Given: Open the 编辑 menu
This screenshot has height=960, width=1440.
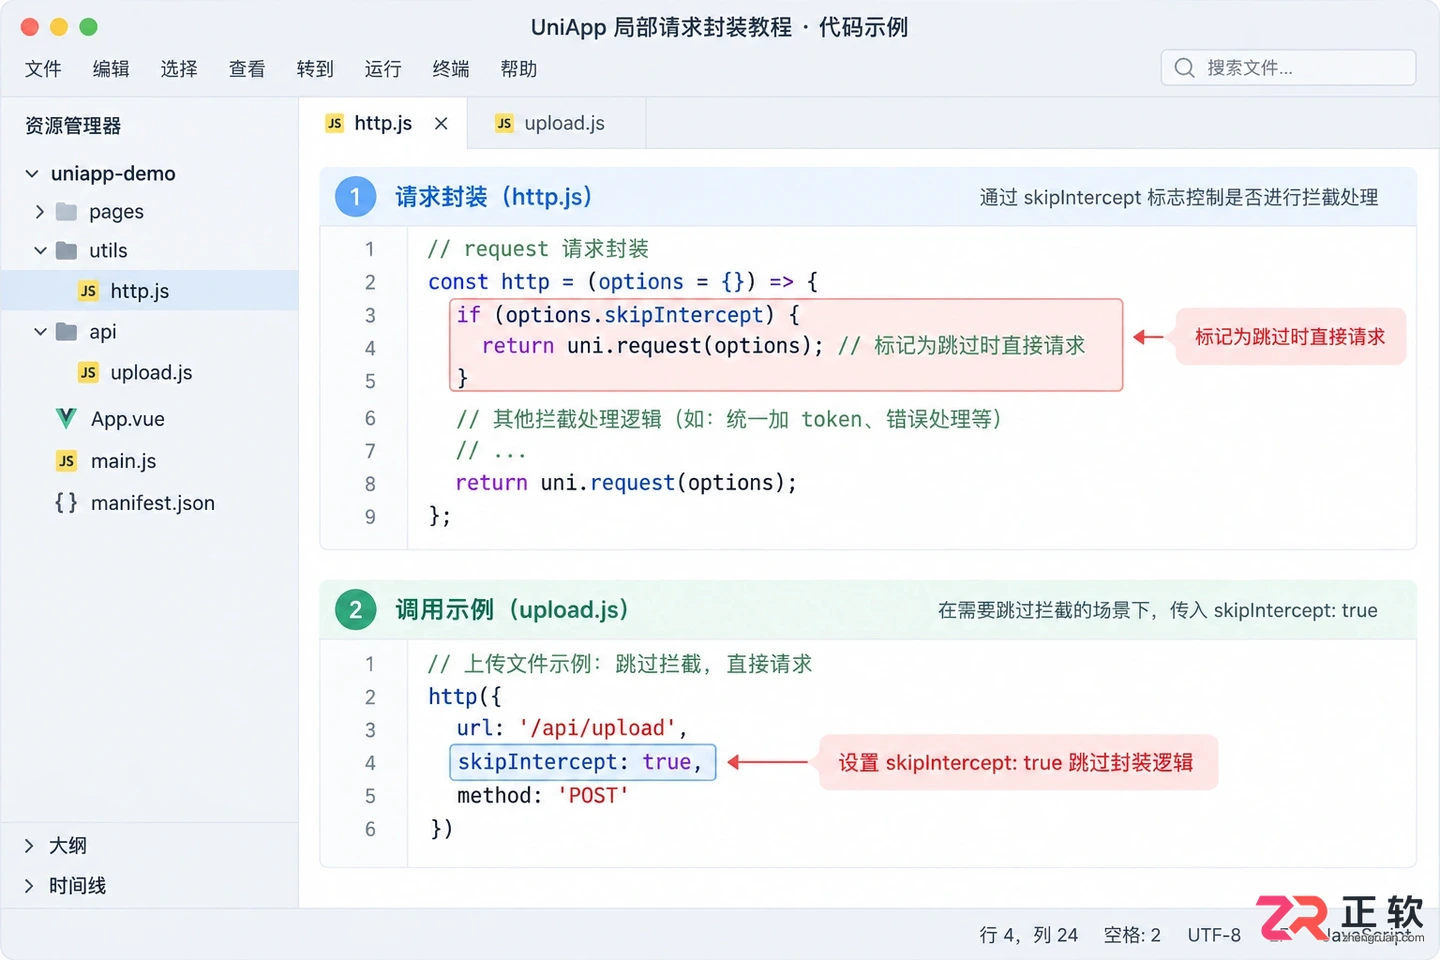Looking at the screenshot, I should coord(111,69).
